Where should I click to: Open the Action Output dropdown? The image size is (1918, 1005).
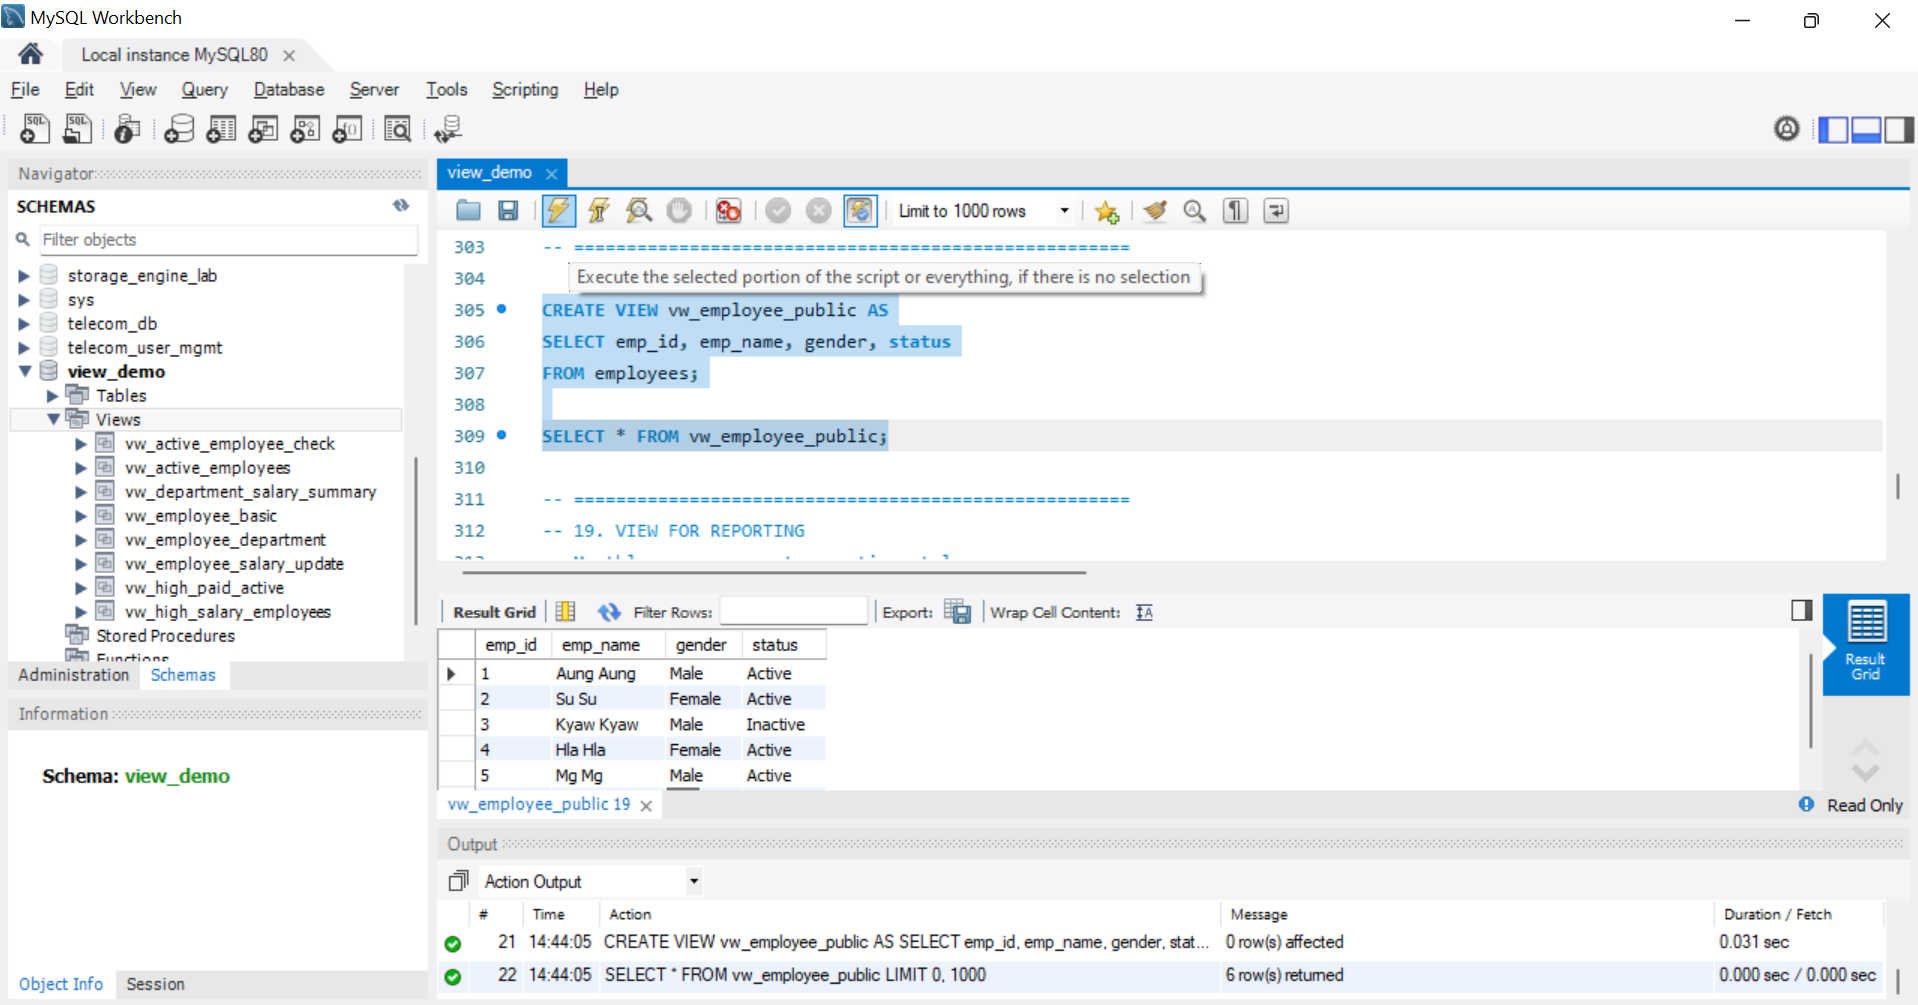click(693, 881)
